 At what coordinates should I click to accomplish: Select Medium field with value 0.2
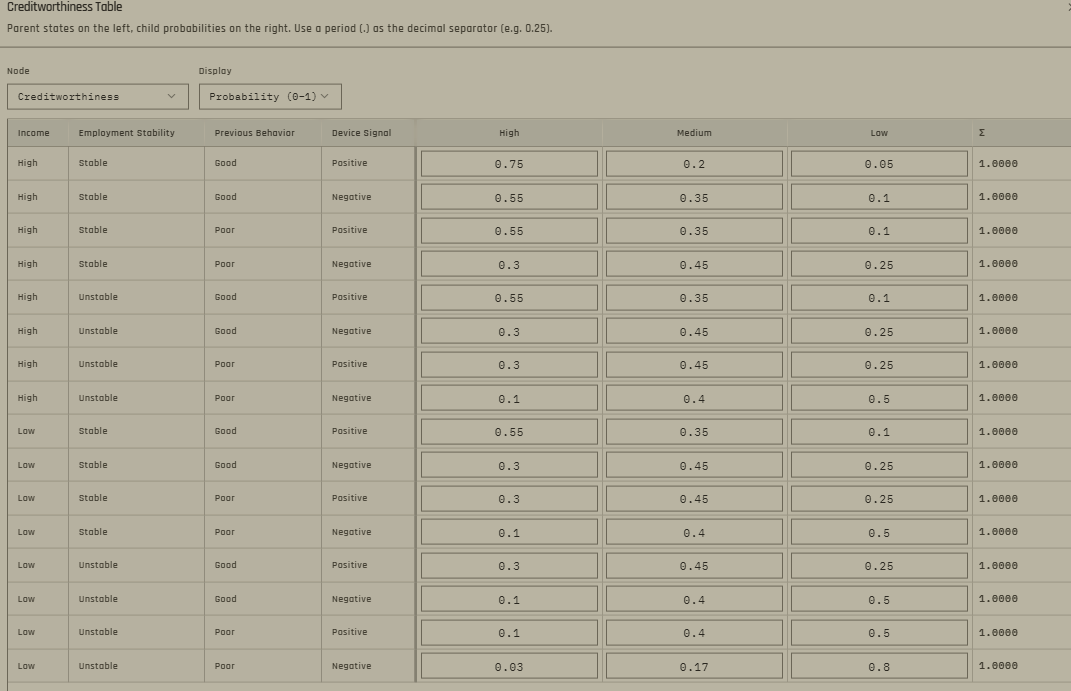(x=694, y=164)
